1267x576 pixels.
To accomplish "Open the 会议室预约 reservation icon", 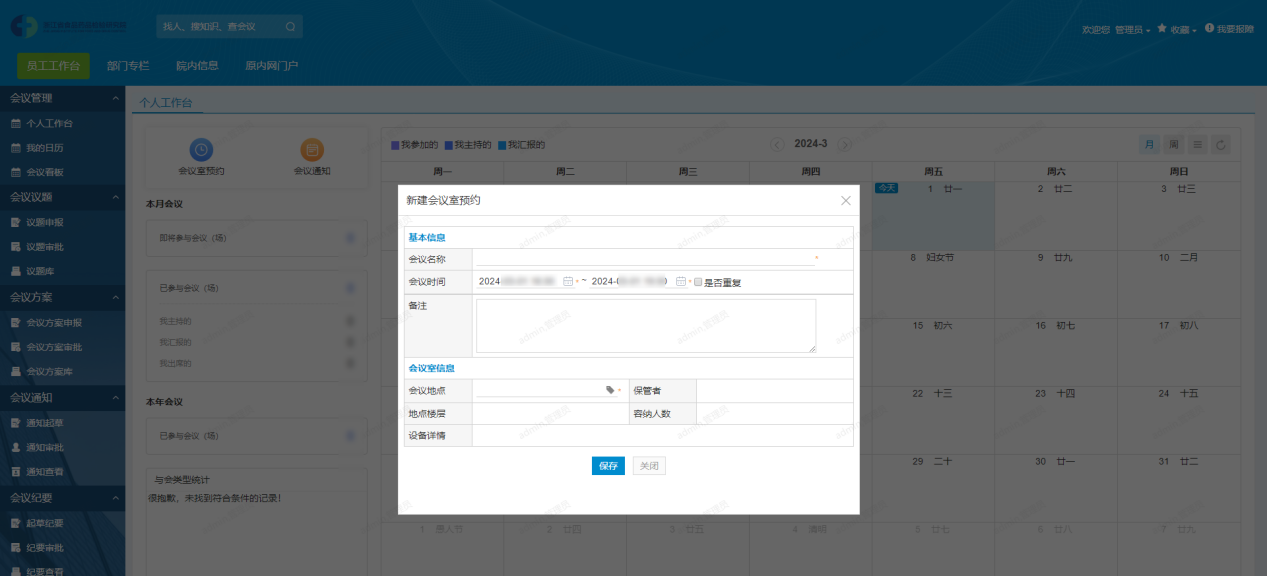I will point(200,150).
